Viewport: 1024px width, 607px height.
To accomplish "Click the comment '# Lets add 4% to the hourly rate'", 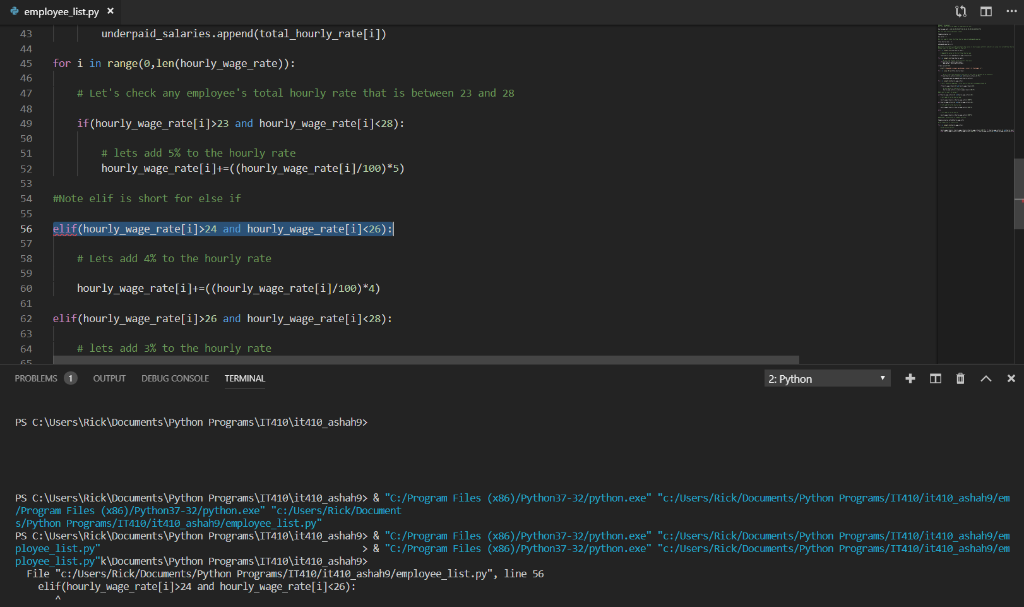I will (x=174, y=259).
